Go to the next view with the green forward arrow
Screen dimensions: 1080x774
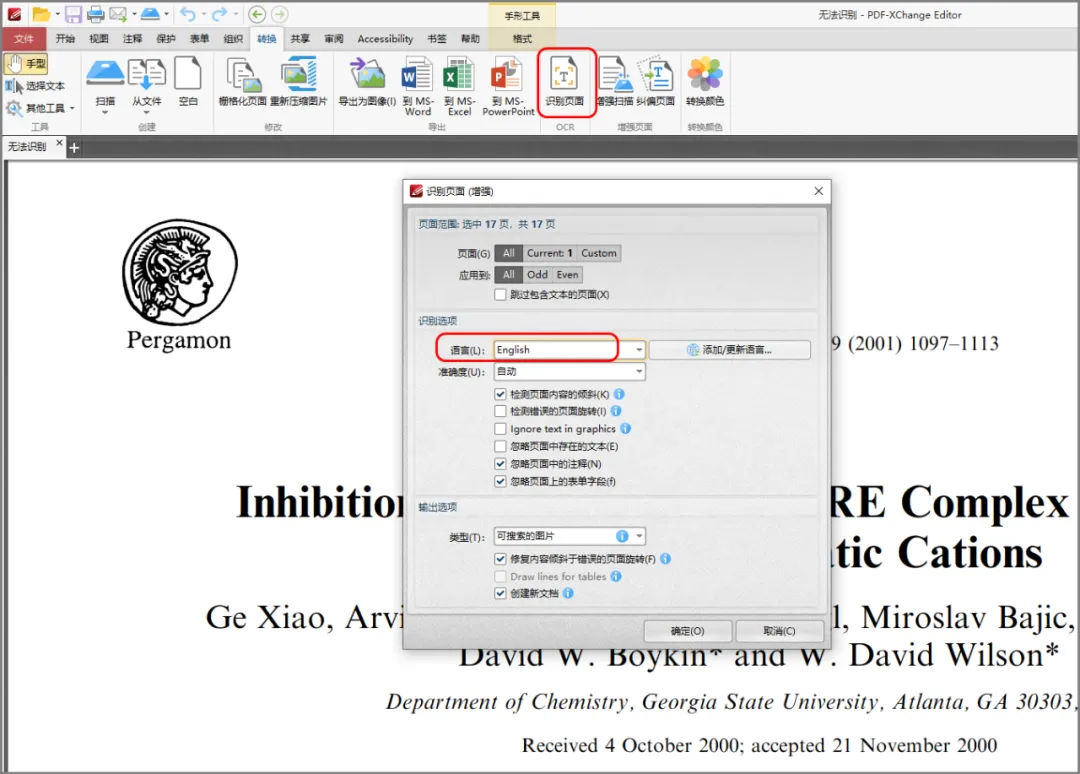coord(279,14)
